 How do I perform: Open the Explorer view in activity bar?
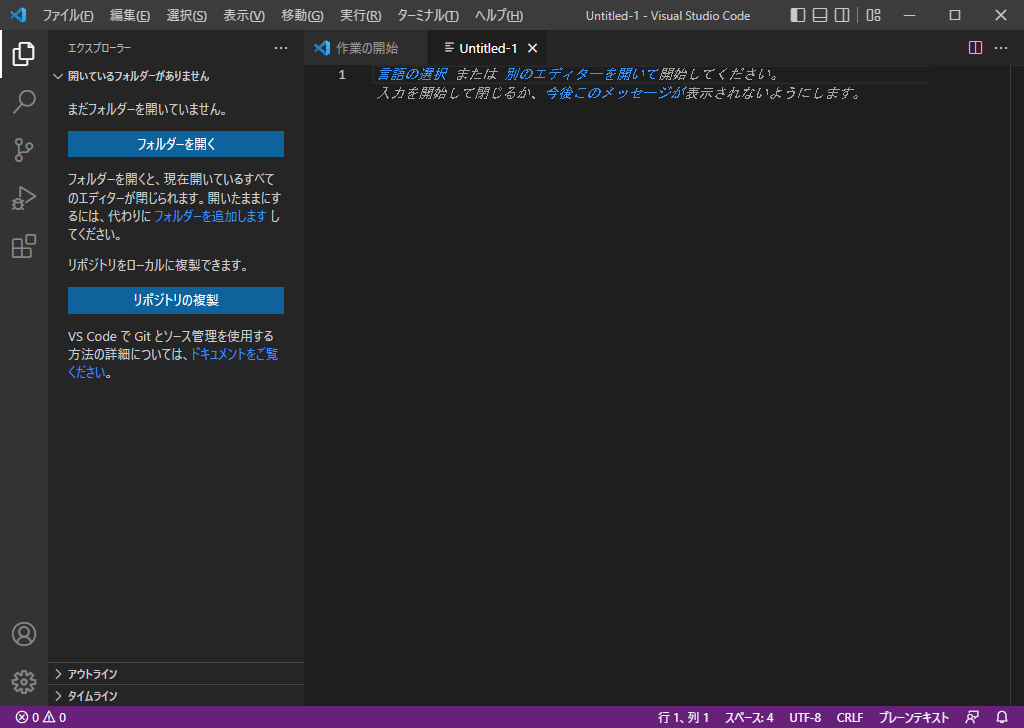(24, 54)
